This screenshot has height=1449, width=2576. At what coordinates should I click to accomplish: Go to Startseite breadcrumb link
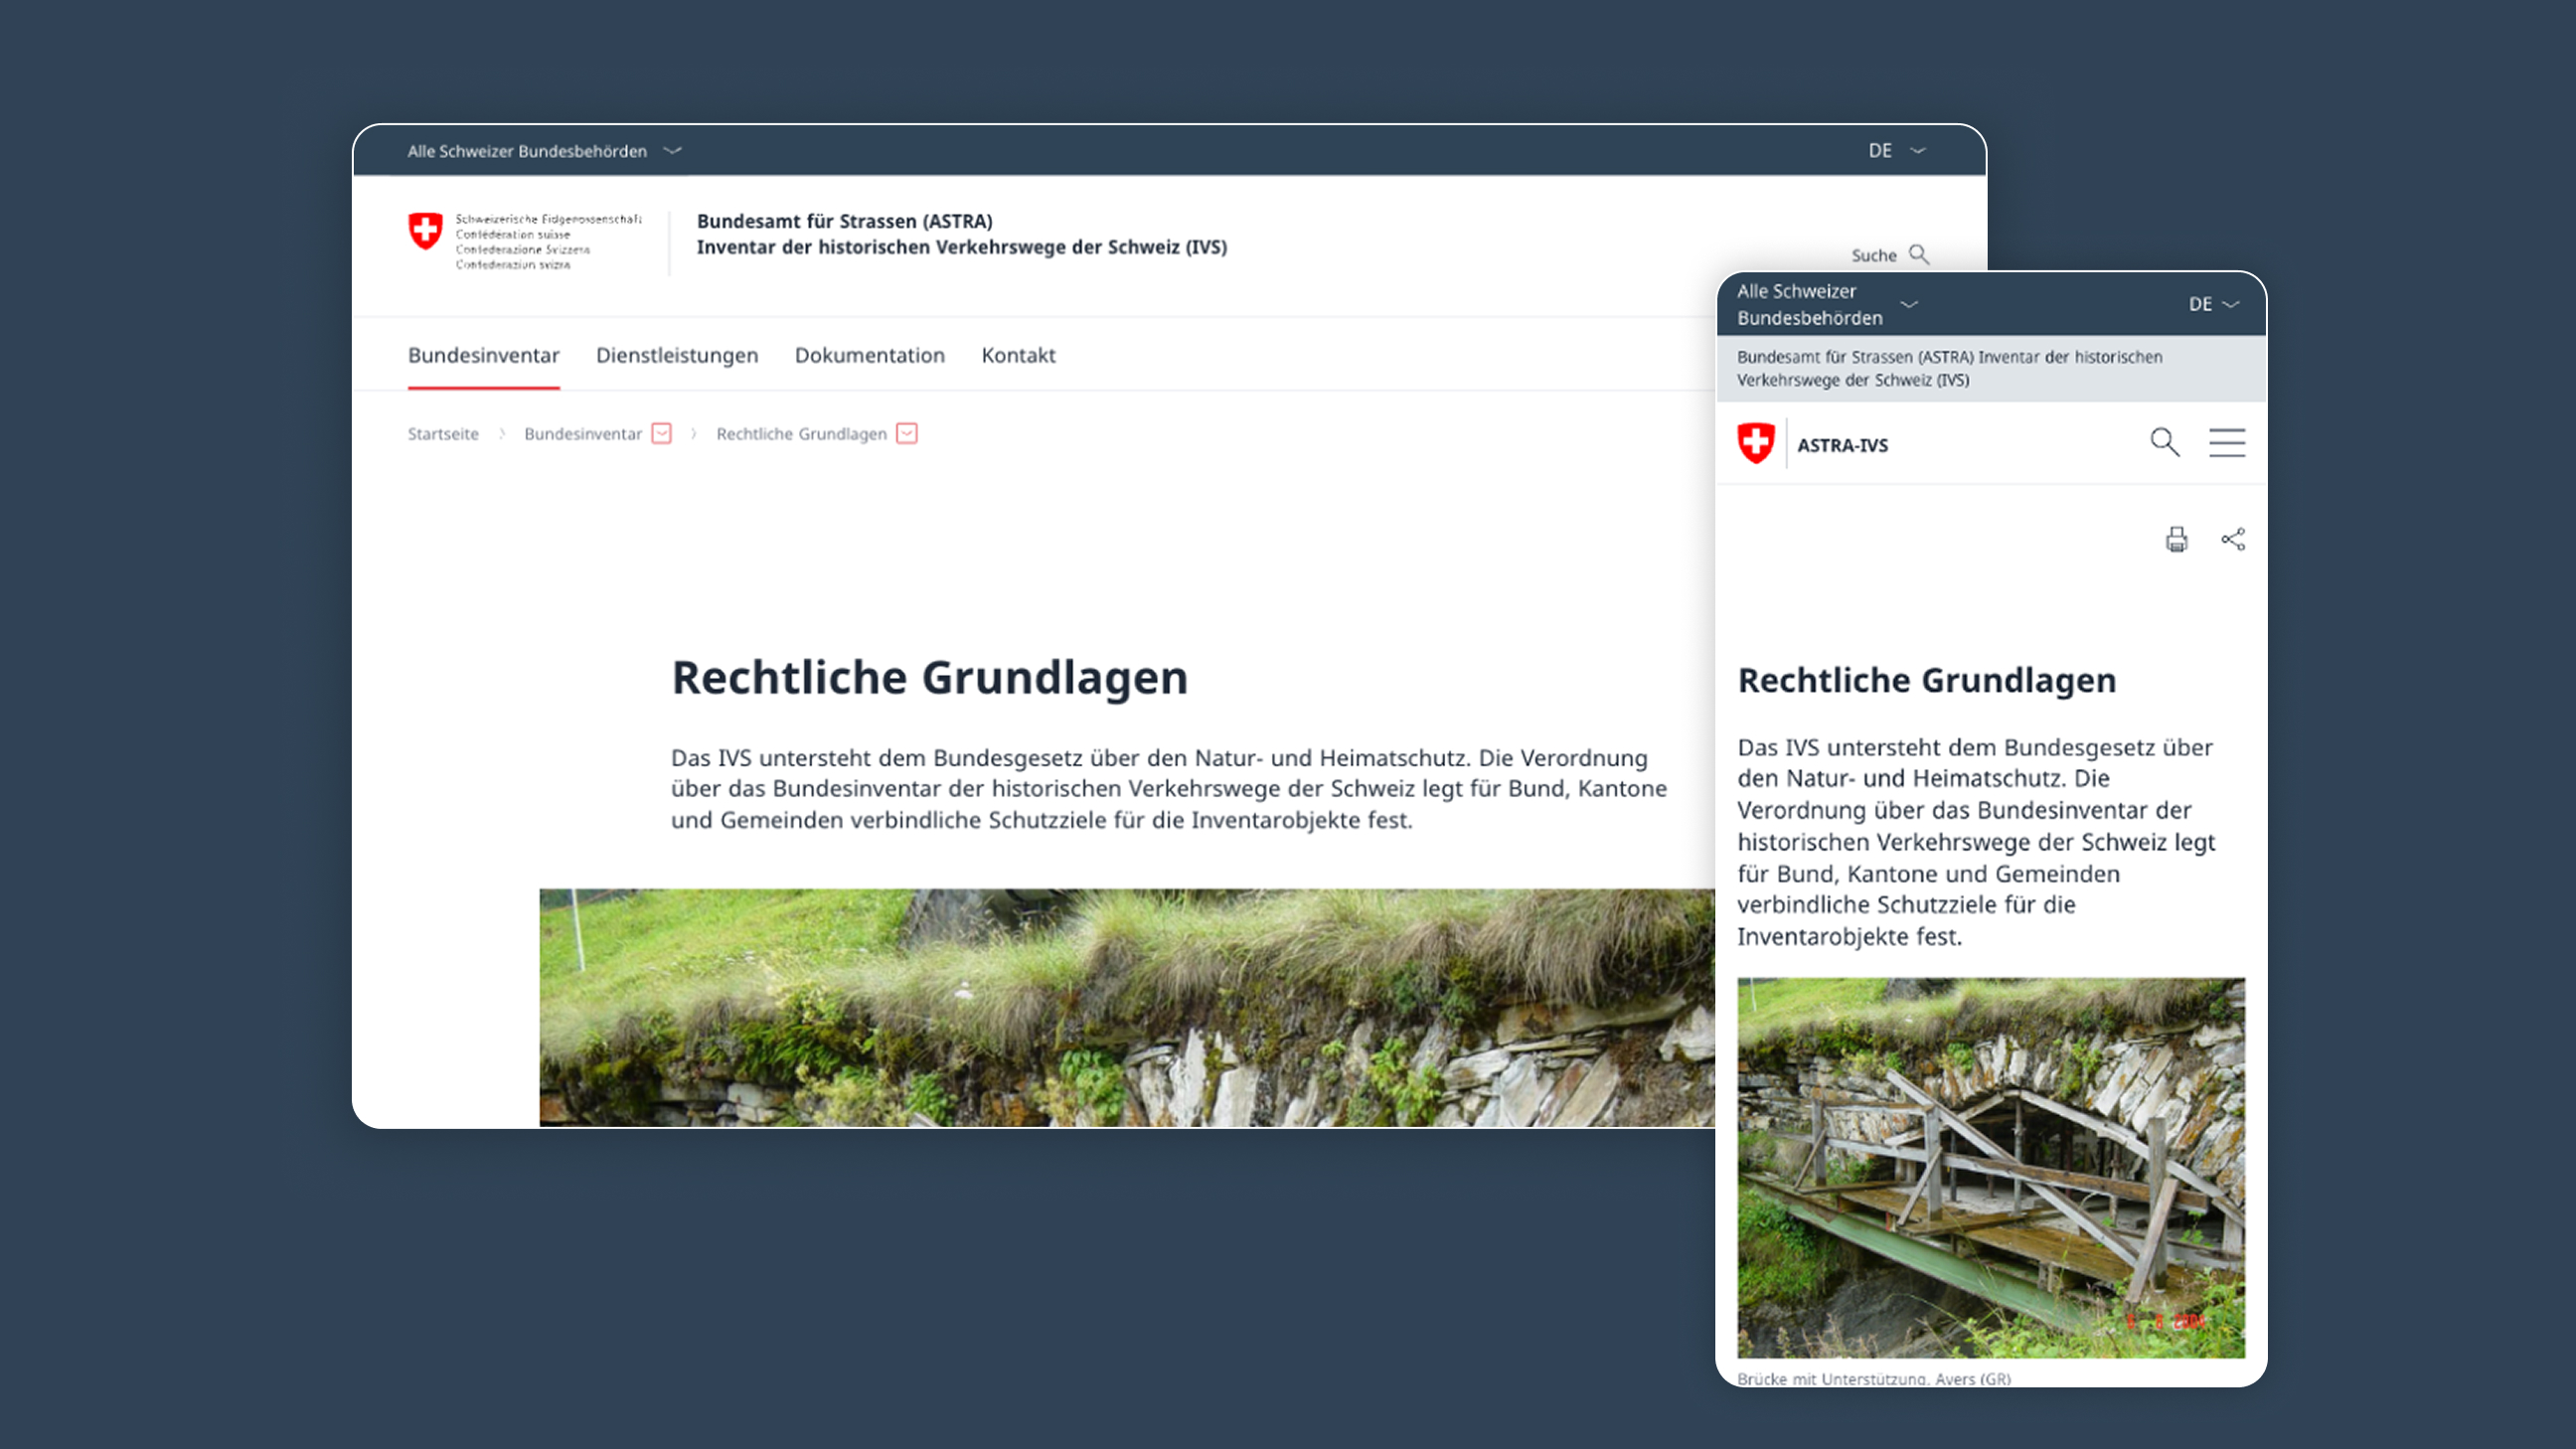[x=443, y=434]
